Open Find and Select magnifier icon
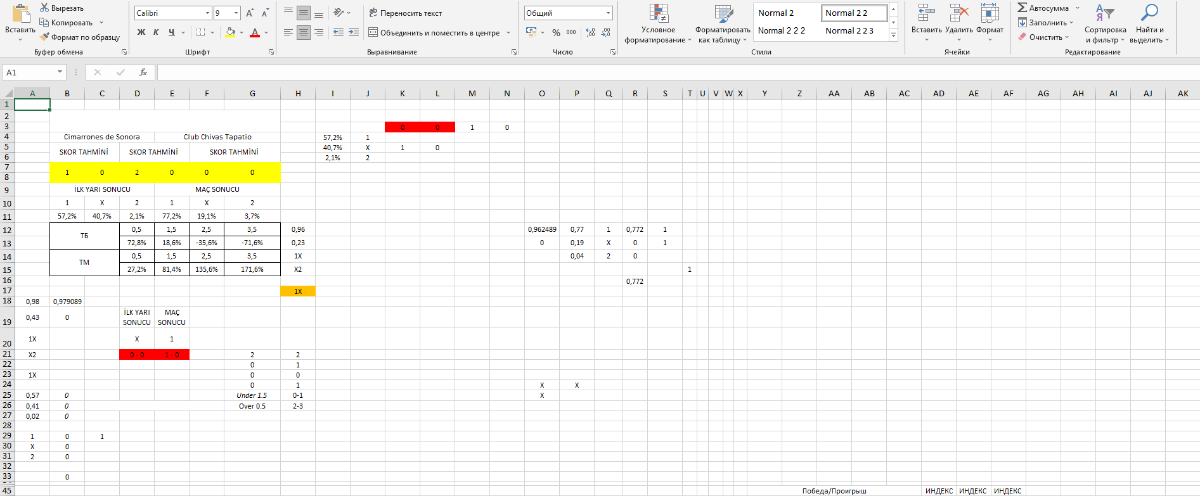Viewport: 1200px width, 496px height. click(x=1150, y=13)
